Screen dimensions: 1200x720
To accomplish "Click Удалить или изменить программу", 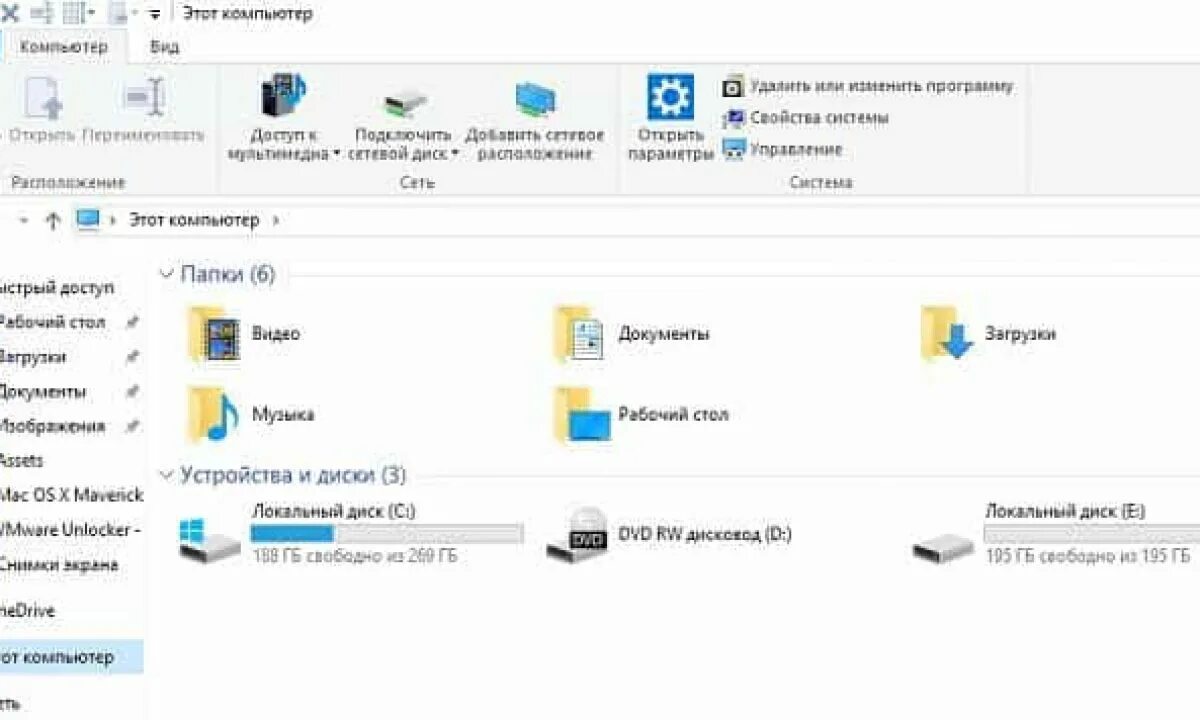I will tap(868, 86).
